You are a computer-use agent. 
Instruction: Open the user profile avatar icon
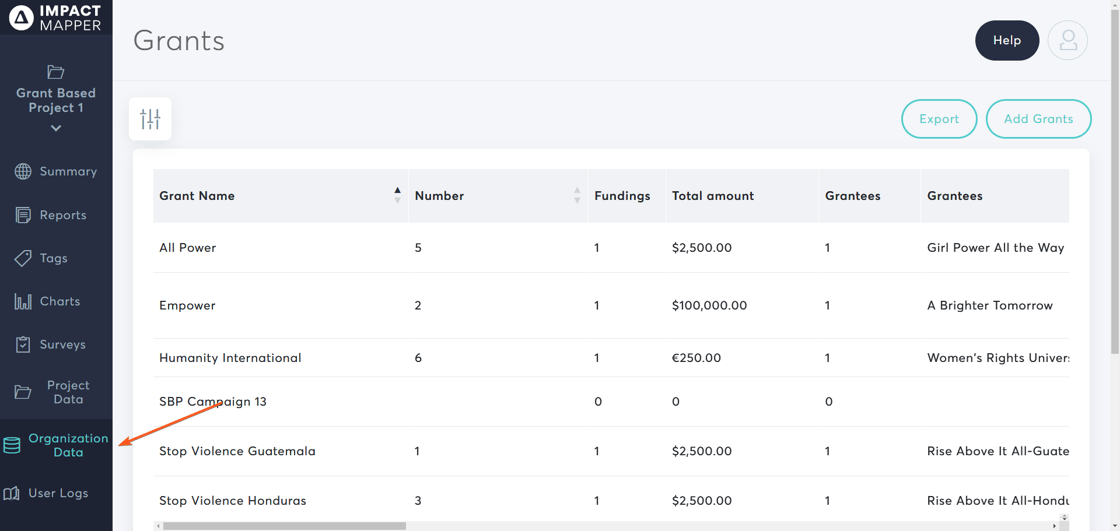point(1067,41)
